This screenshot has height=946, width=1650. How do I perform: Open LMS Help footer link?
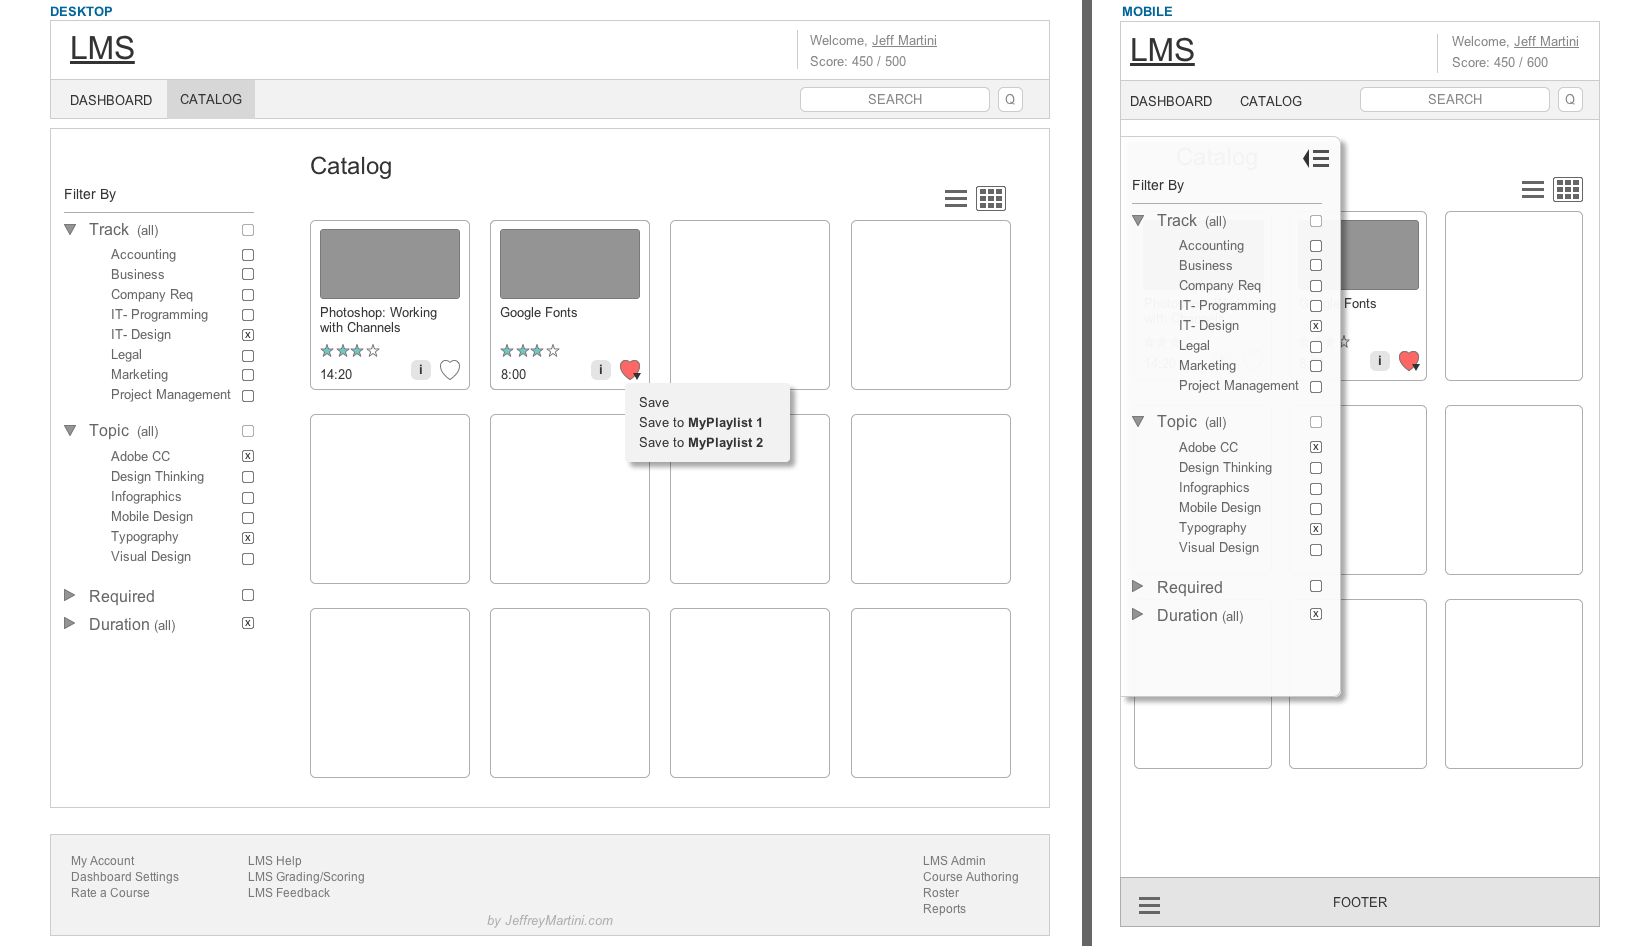click(x=274, y=861)
